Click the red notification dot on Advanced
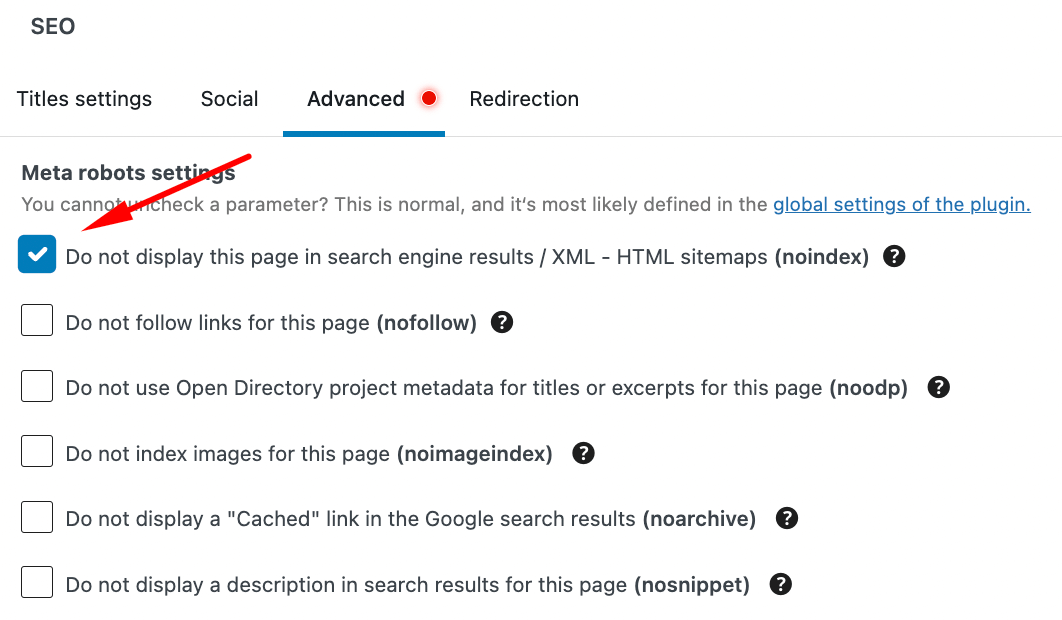This screenshot has height=620, width=1062. pyautogui.click(x=429, y=98)
